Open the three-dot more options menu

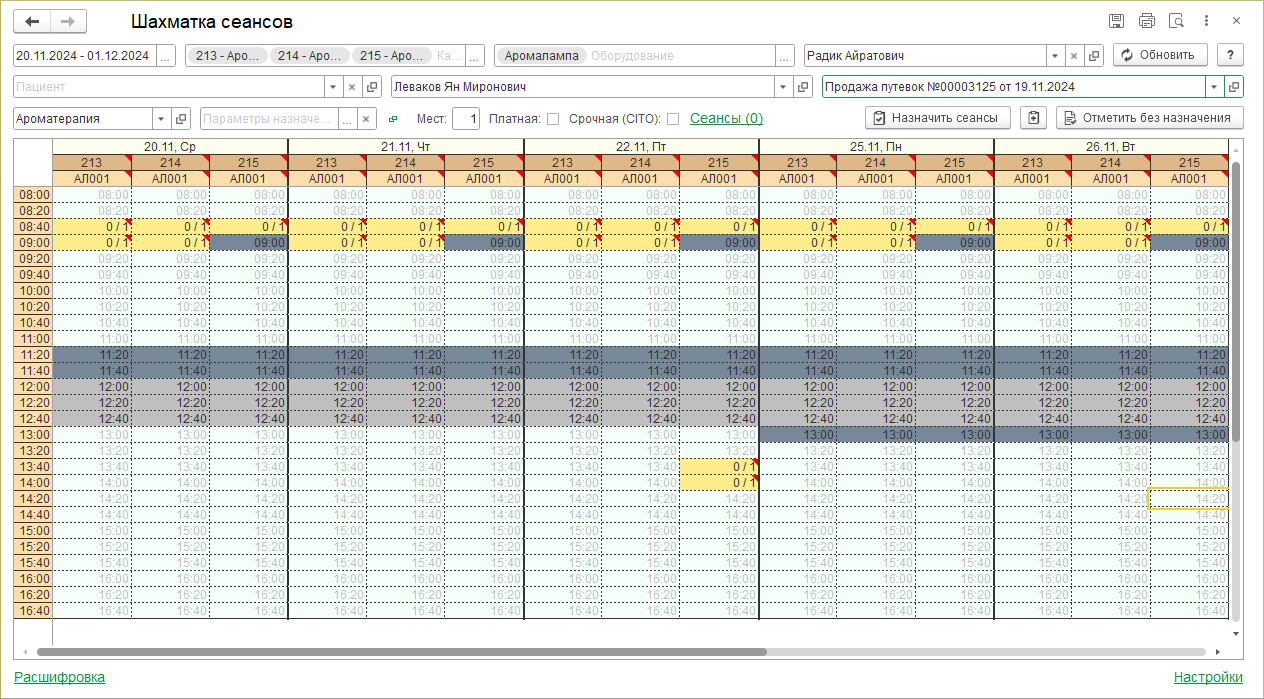[1207, 21]
